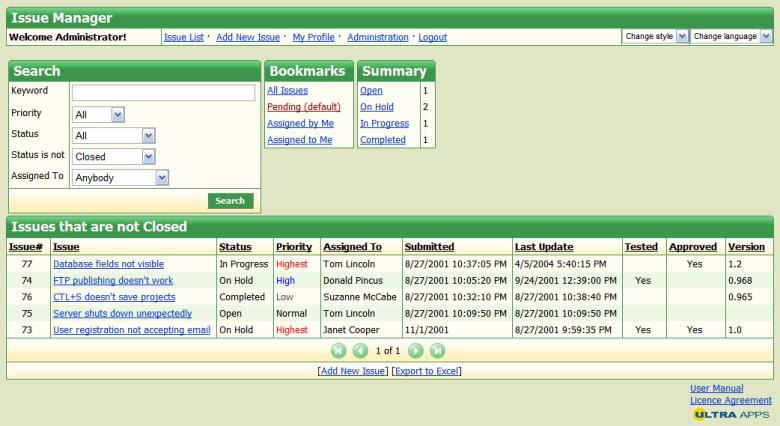The width and height of the screenshot is (780, 426).
Task: Click the previous page arrow icon
Action: 362,351
